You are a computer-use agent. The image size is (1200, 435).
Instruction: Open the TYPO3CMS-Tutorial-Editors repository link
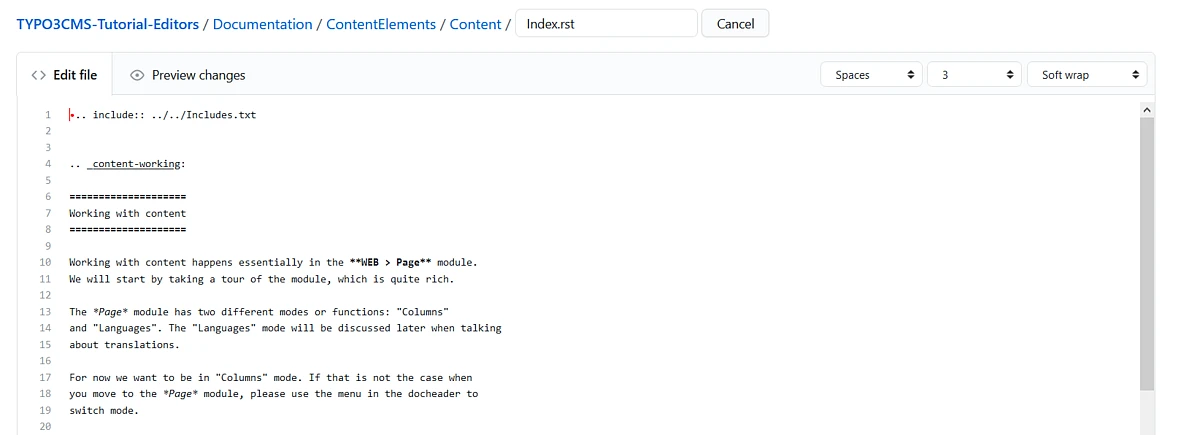(x=107, y=24)
